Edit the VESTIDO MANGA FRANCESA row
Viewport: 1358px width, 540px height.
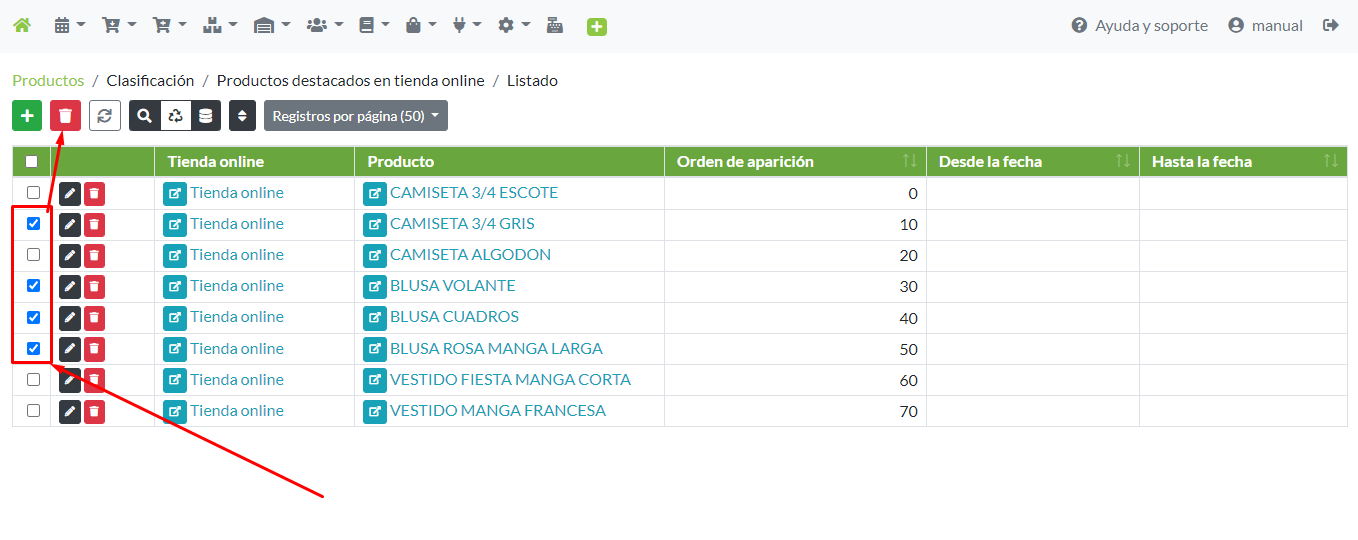(x=70, y=411)
